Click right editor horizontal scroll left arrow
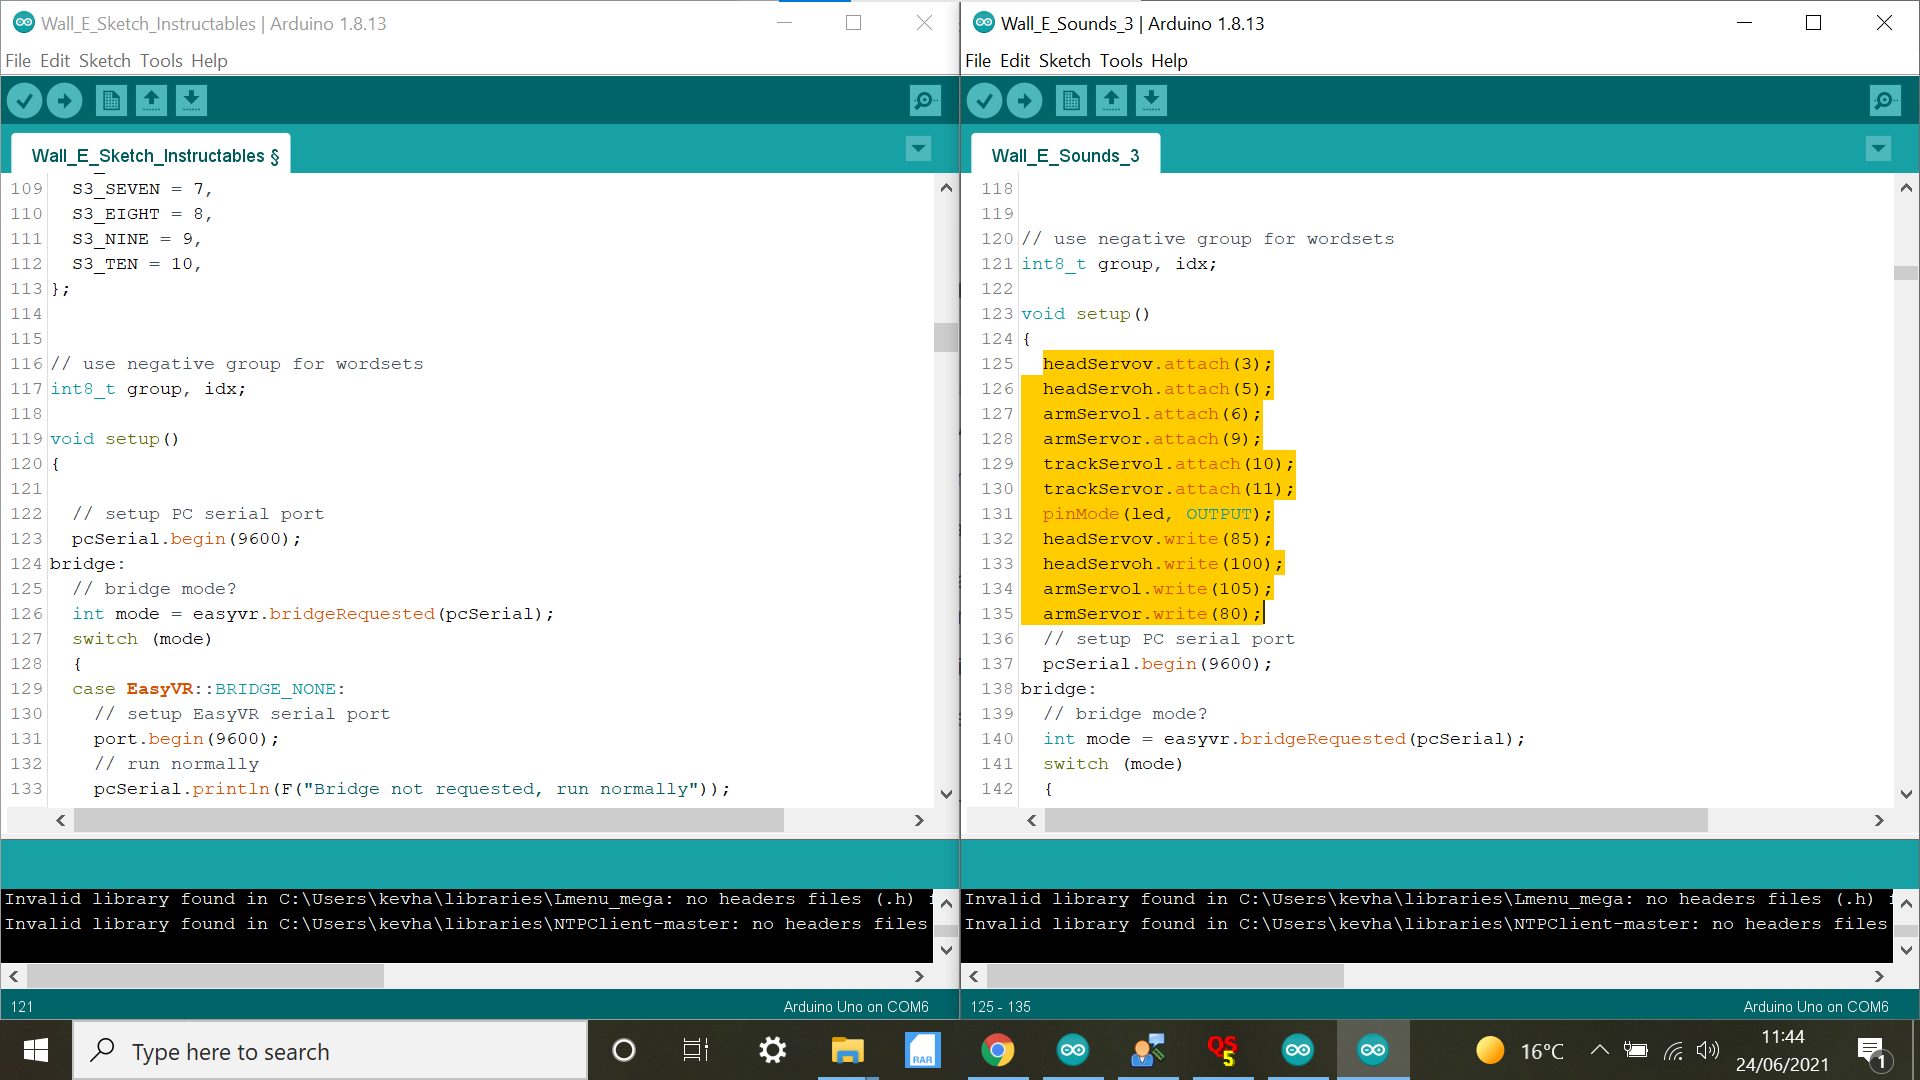This screenshot has width=1920, height=1080. tap(1032, 820)
